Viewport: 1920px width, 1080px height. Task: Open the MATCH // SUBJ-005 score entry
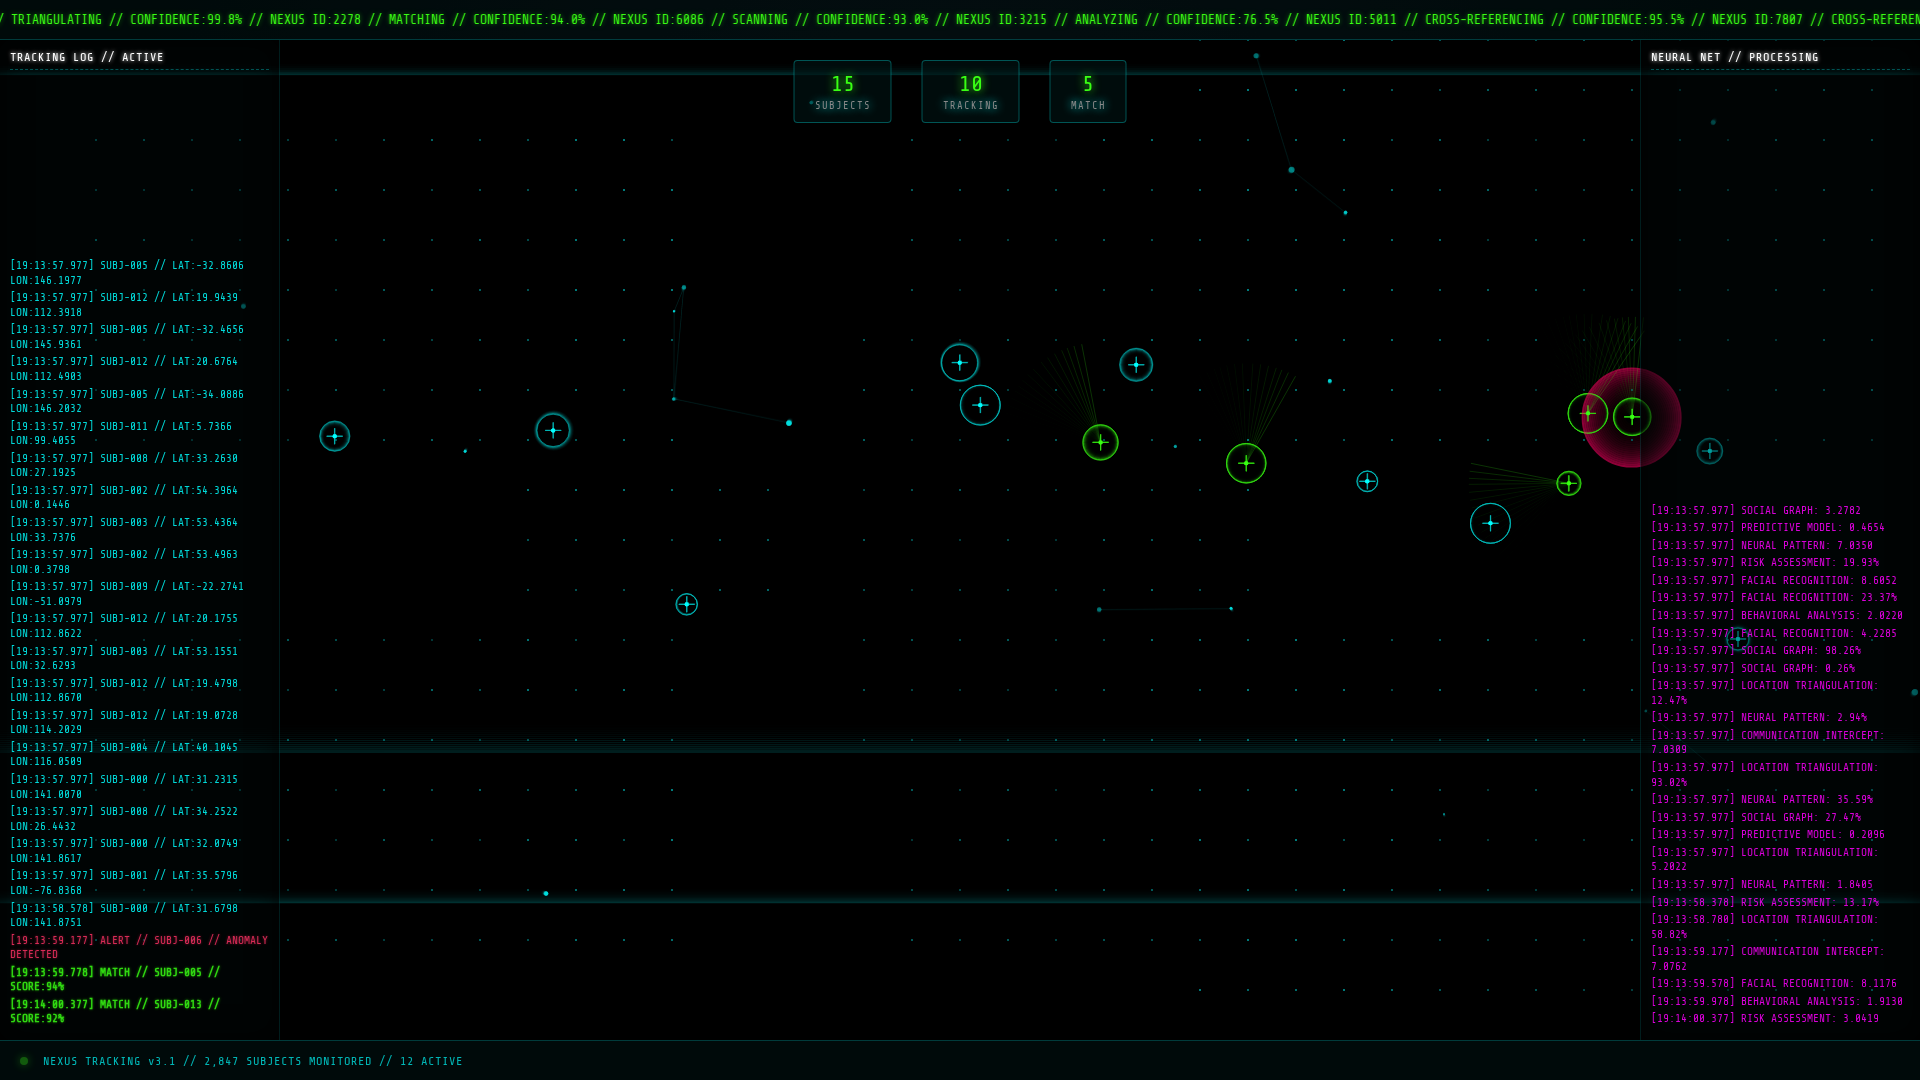(115, 978)
